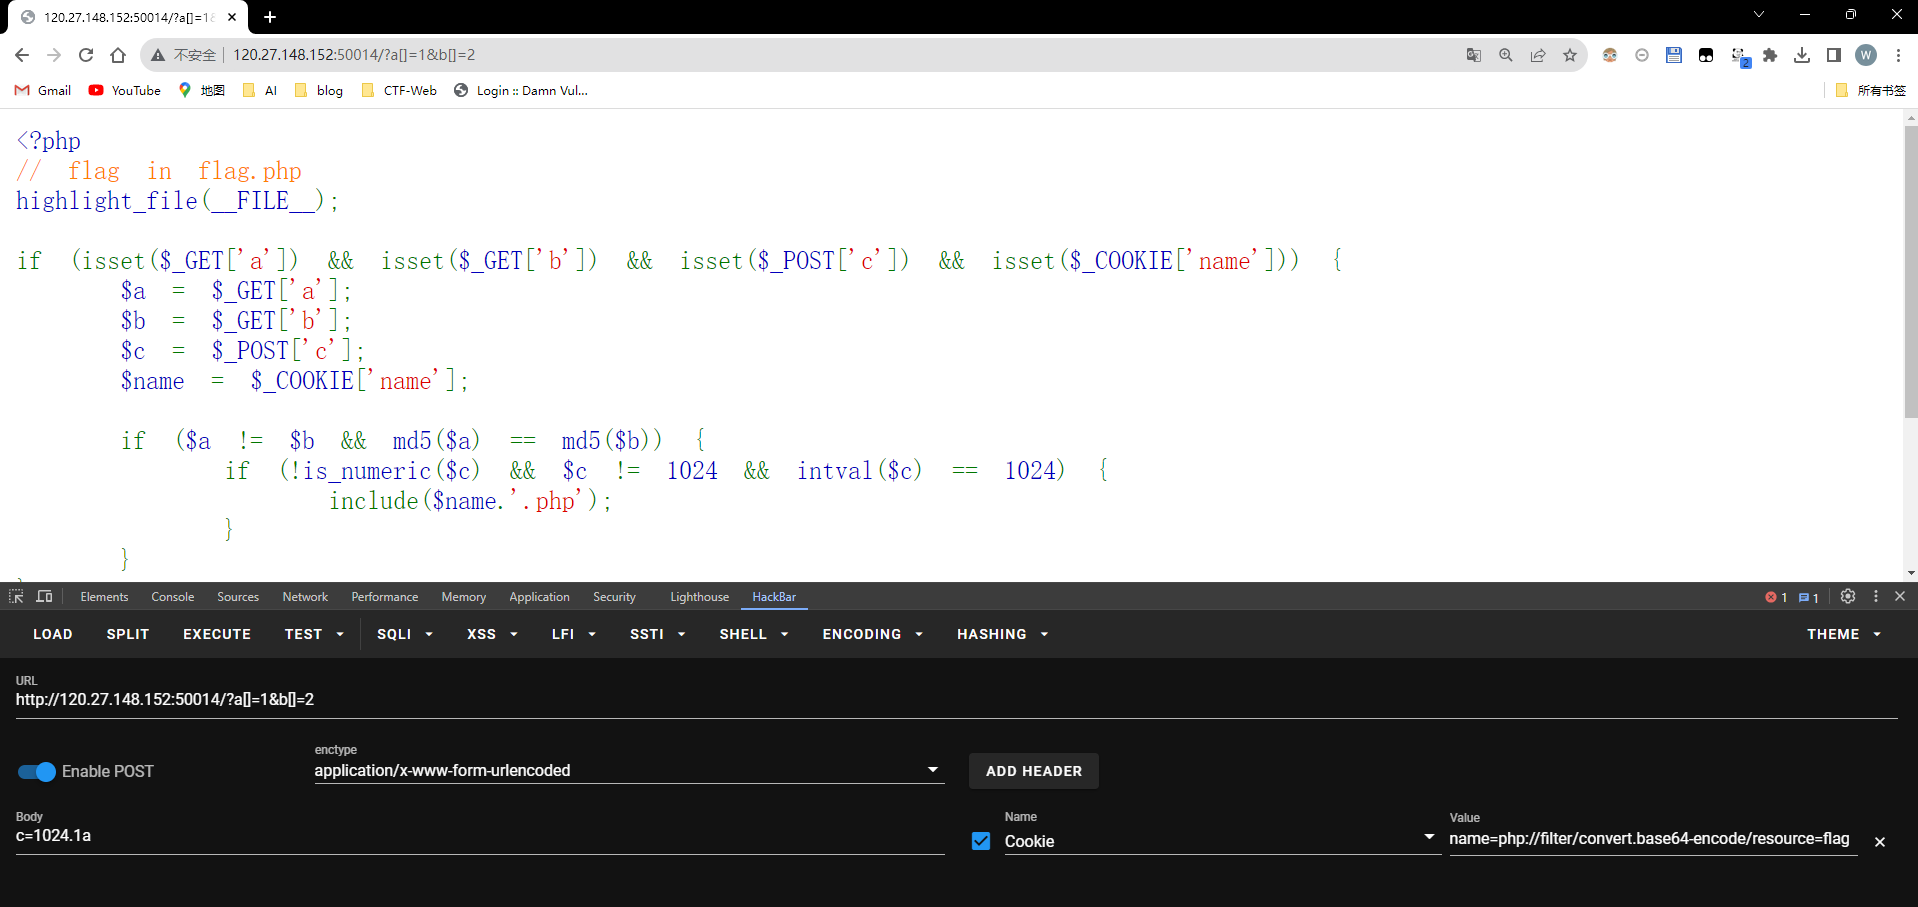Viewport: 1918px width, 907px height.
Task: Click the HackBar URL input field
Action: pos(956,699)
